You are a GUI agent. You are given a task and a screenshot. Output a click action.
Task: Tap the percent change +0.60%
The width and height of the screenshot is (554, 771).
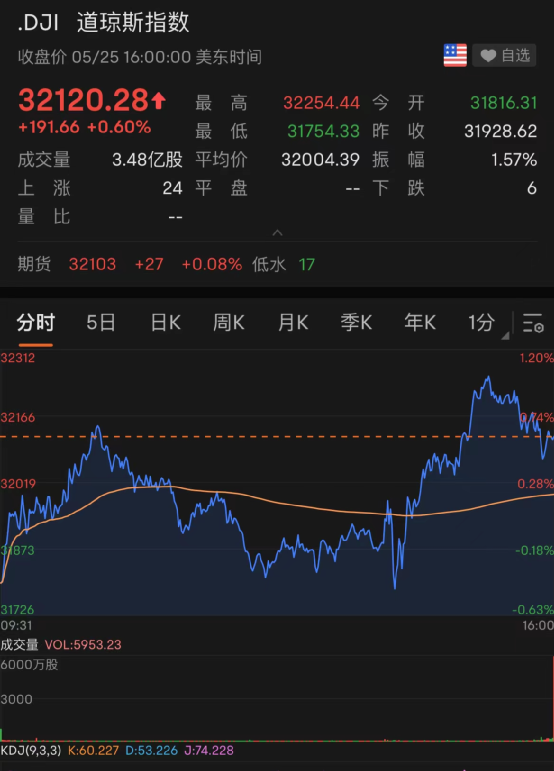(119, 127)
